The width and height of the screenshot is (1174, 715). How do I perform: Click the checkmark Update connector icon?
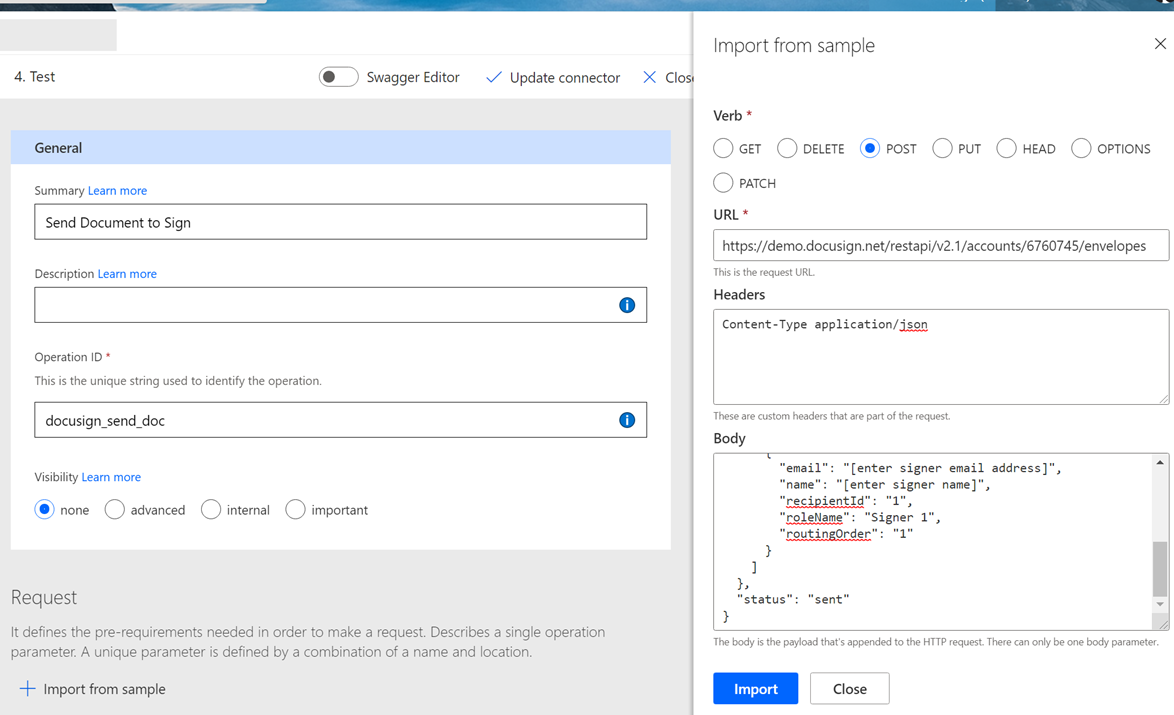493,77
